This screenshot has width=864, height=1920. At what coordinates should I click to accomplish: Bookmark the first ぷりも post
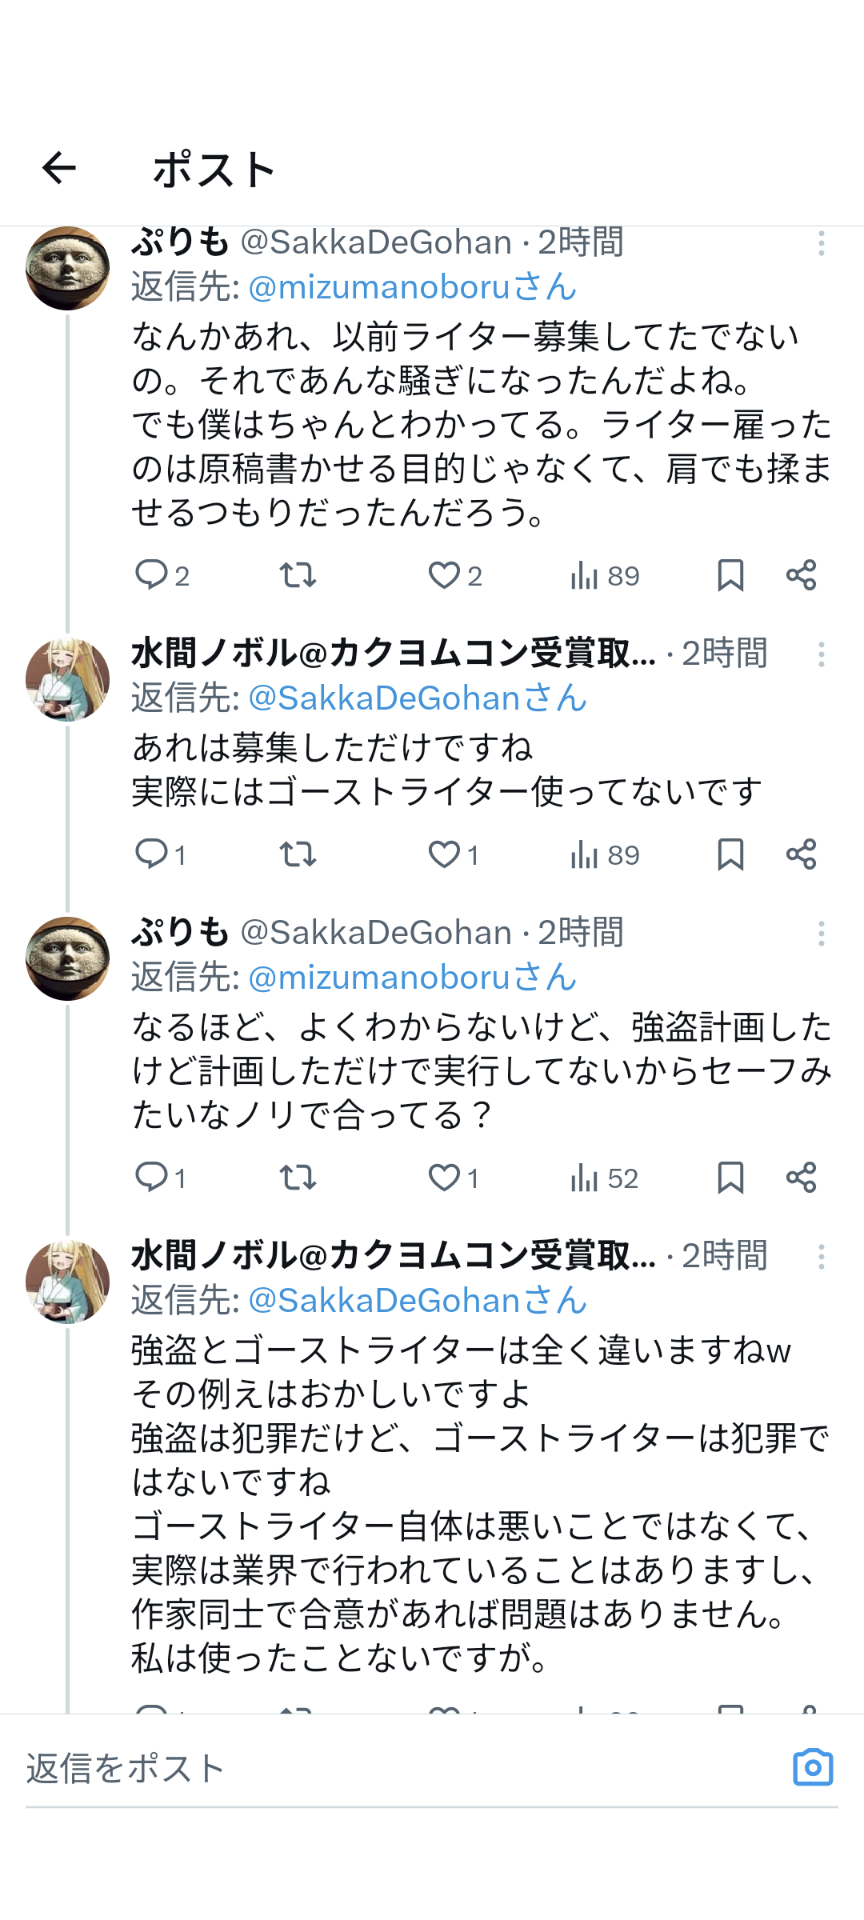(x=730, y=575)
